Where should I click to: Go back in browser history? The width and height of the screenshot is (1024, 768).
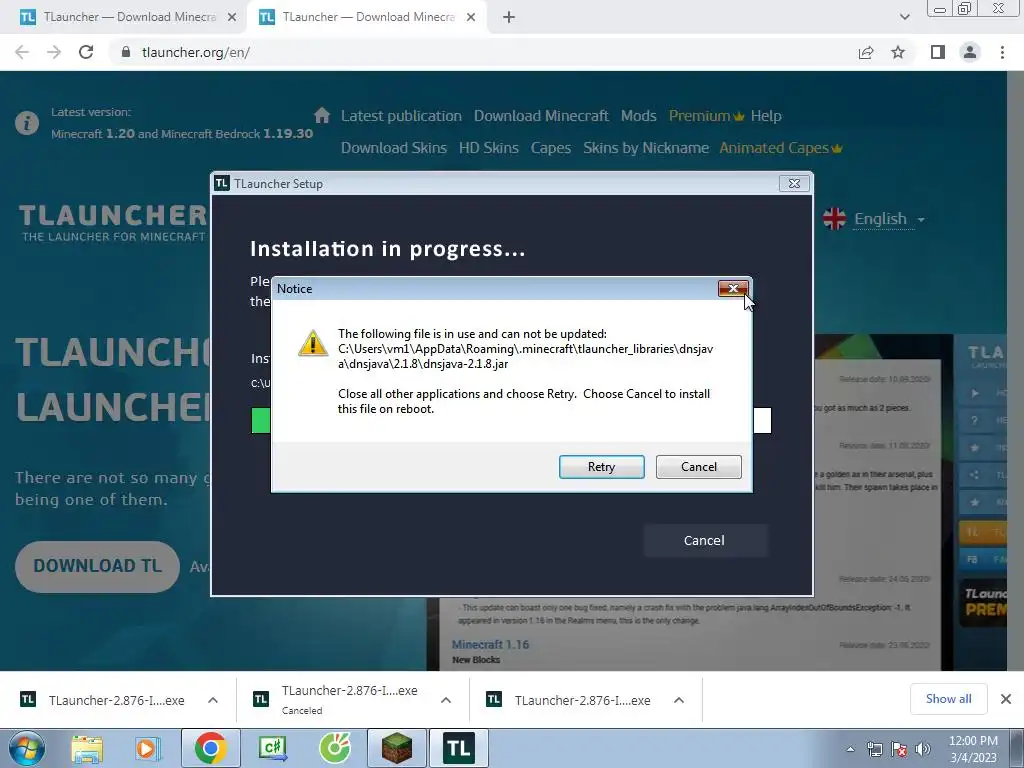click(22, 52)
